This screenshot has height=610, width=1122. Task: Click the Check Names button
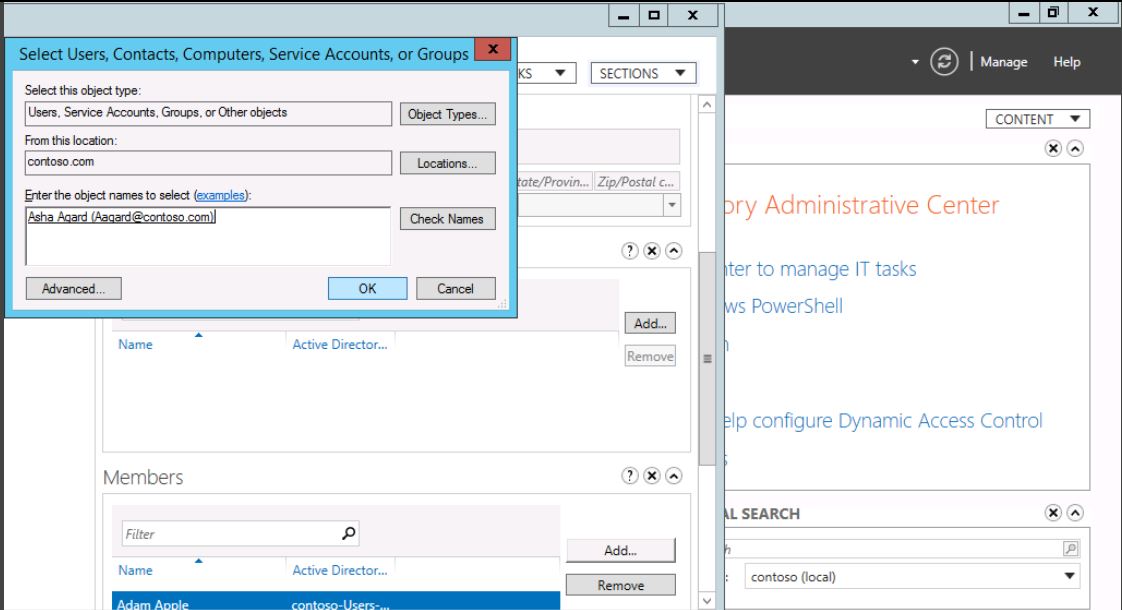[x=447, y=219]
